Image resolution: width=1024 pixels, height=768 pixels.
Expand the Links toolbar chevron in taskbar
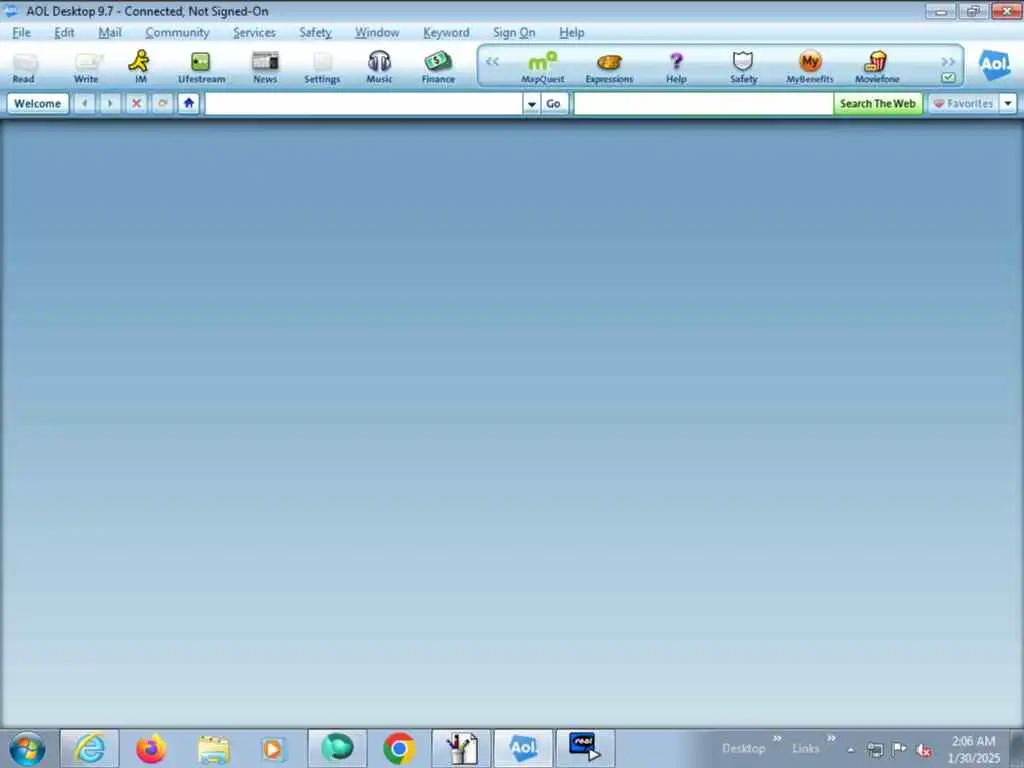point(831,738)
